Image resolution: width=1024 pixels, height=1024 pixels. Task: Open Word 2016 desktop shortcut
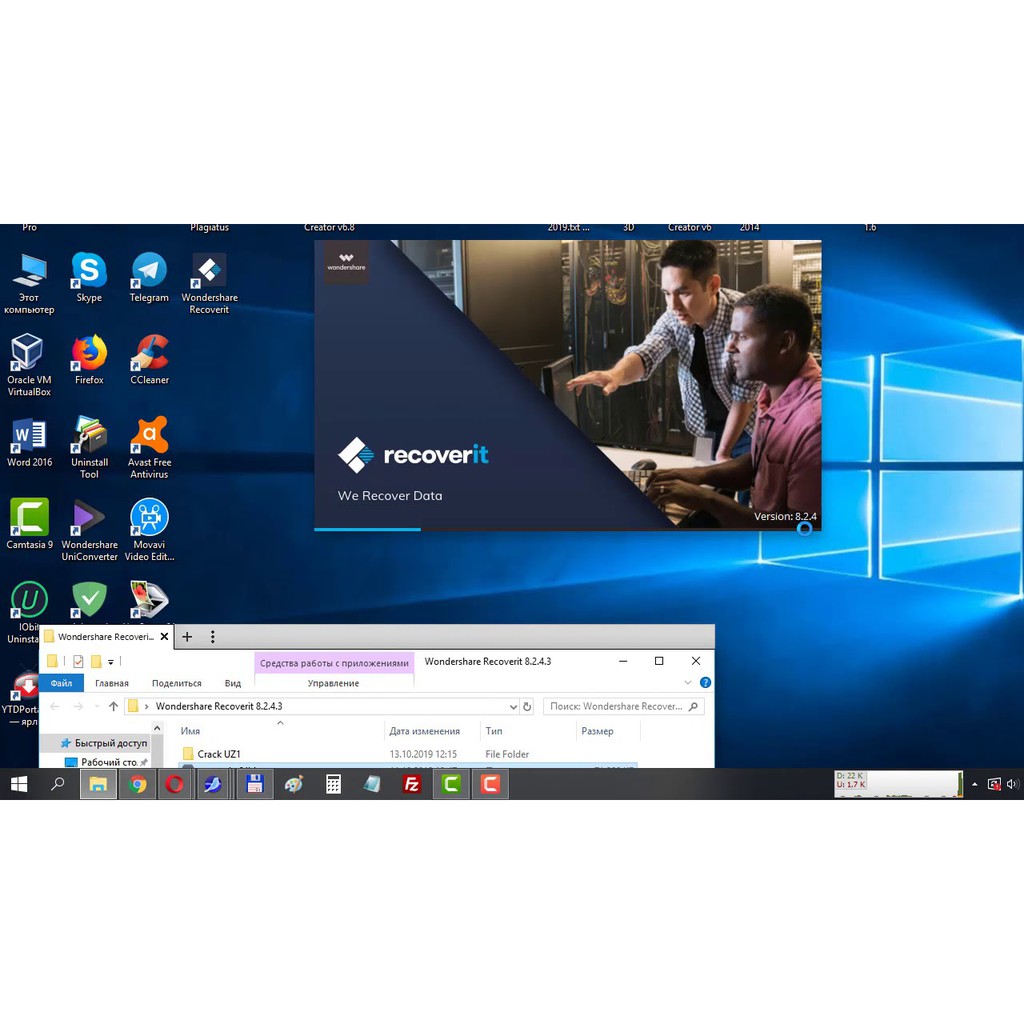point(29,442)
